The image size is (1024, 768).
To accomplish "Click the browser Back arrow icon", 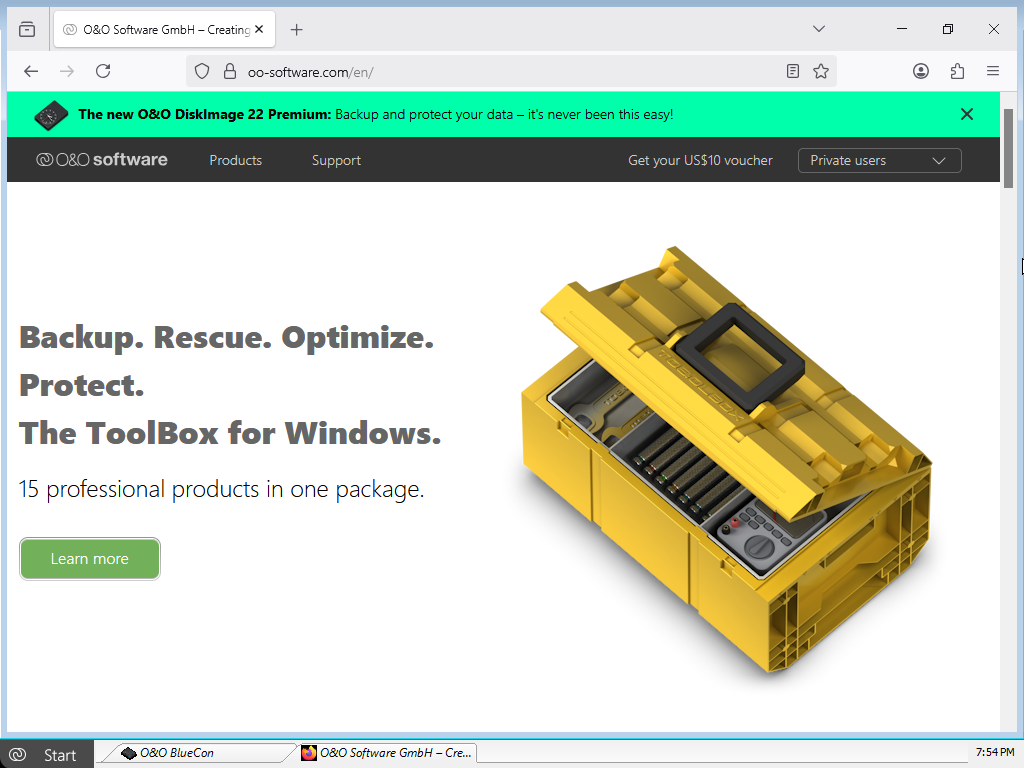I will click(x=31, y=71).
